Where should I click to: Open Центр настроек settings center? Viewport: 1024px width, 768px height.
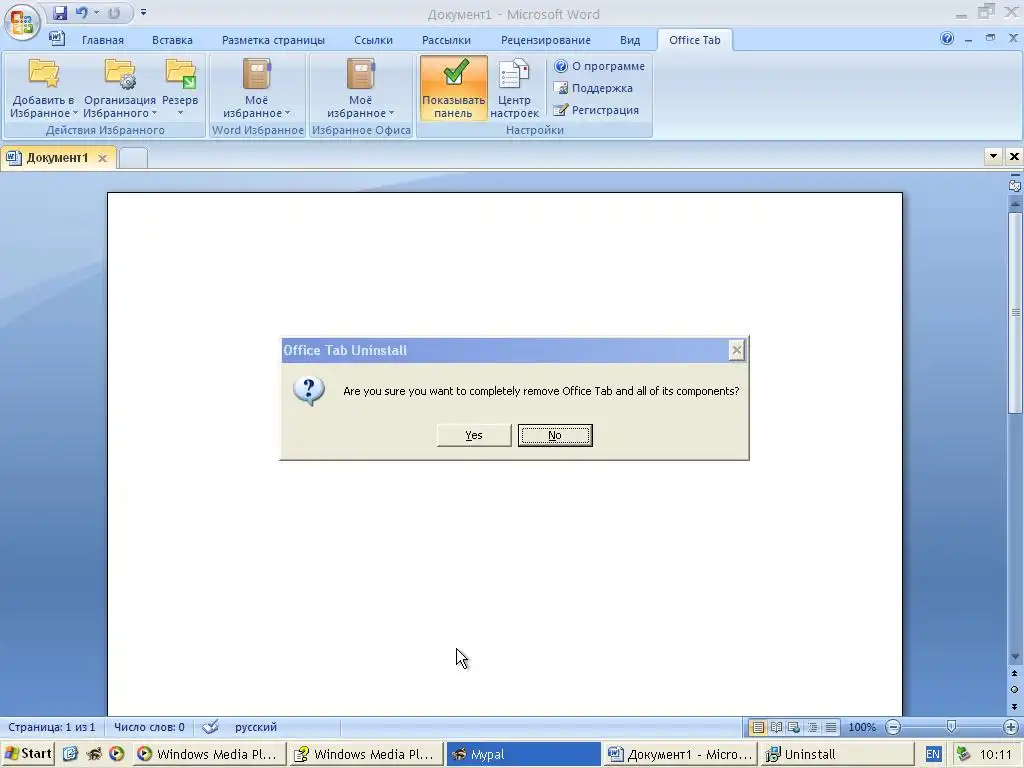(514, 88)
